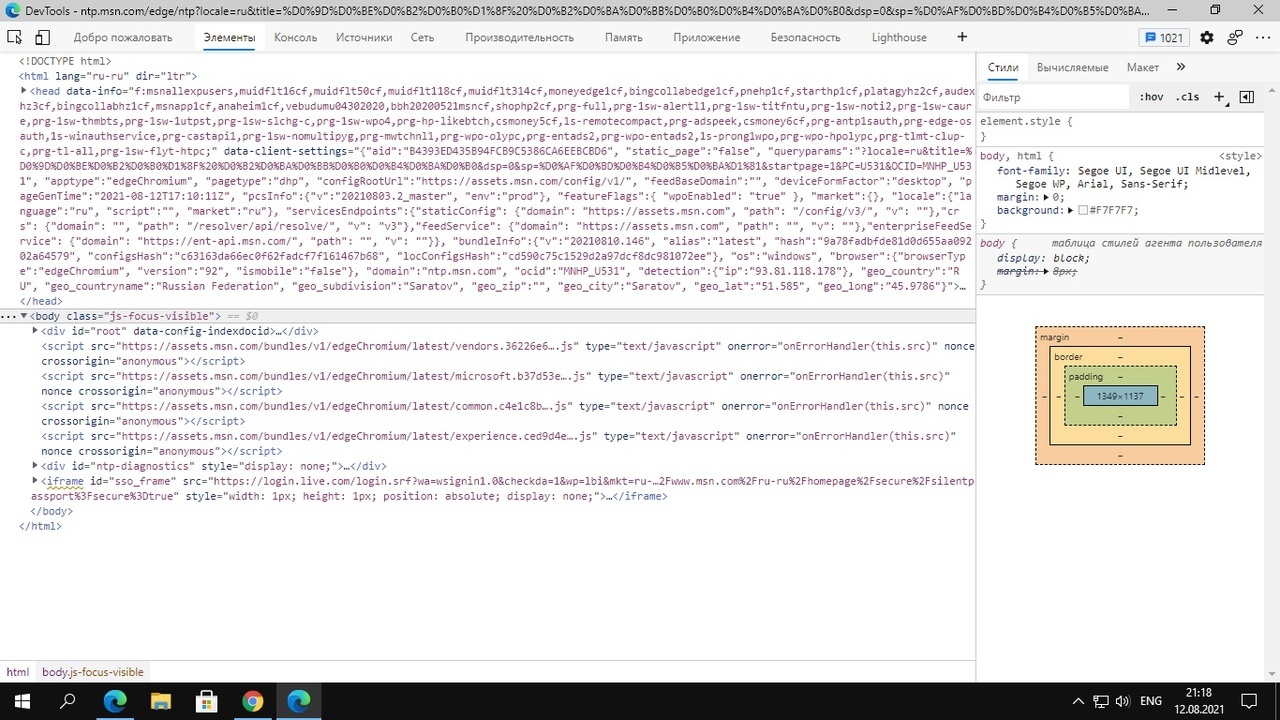Select the <!DOCTYPE html> line
The width and height of the screenshot is (1280, 720).
tap(65, 61)
